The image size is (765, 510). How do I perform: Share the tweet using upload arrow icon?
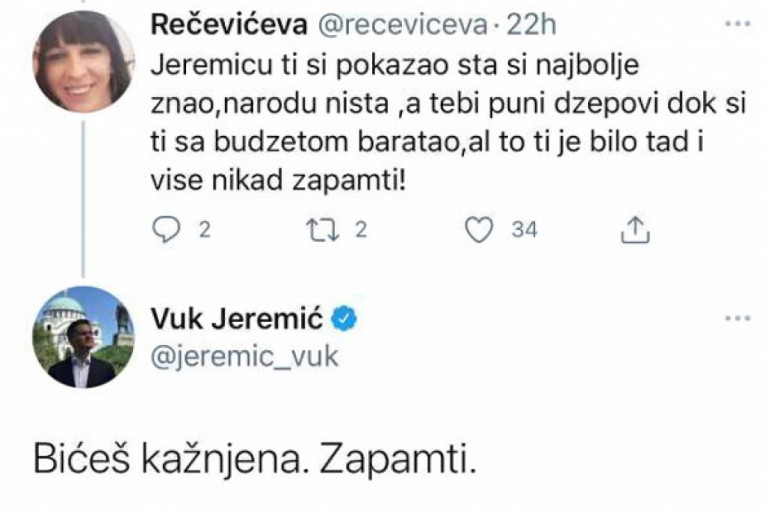(x=634, y=231)
